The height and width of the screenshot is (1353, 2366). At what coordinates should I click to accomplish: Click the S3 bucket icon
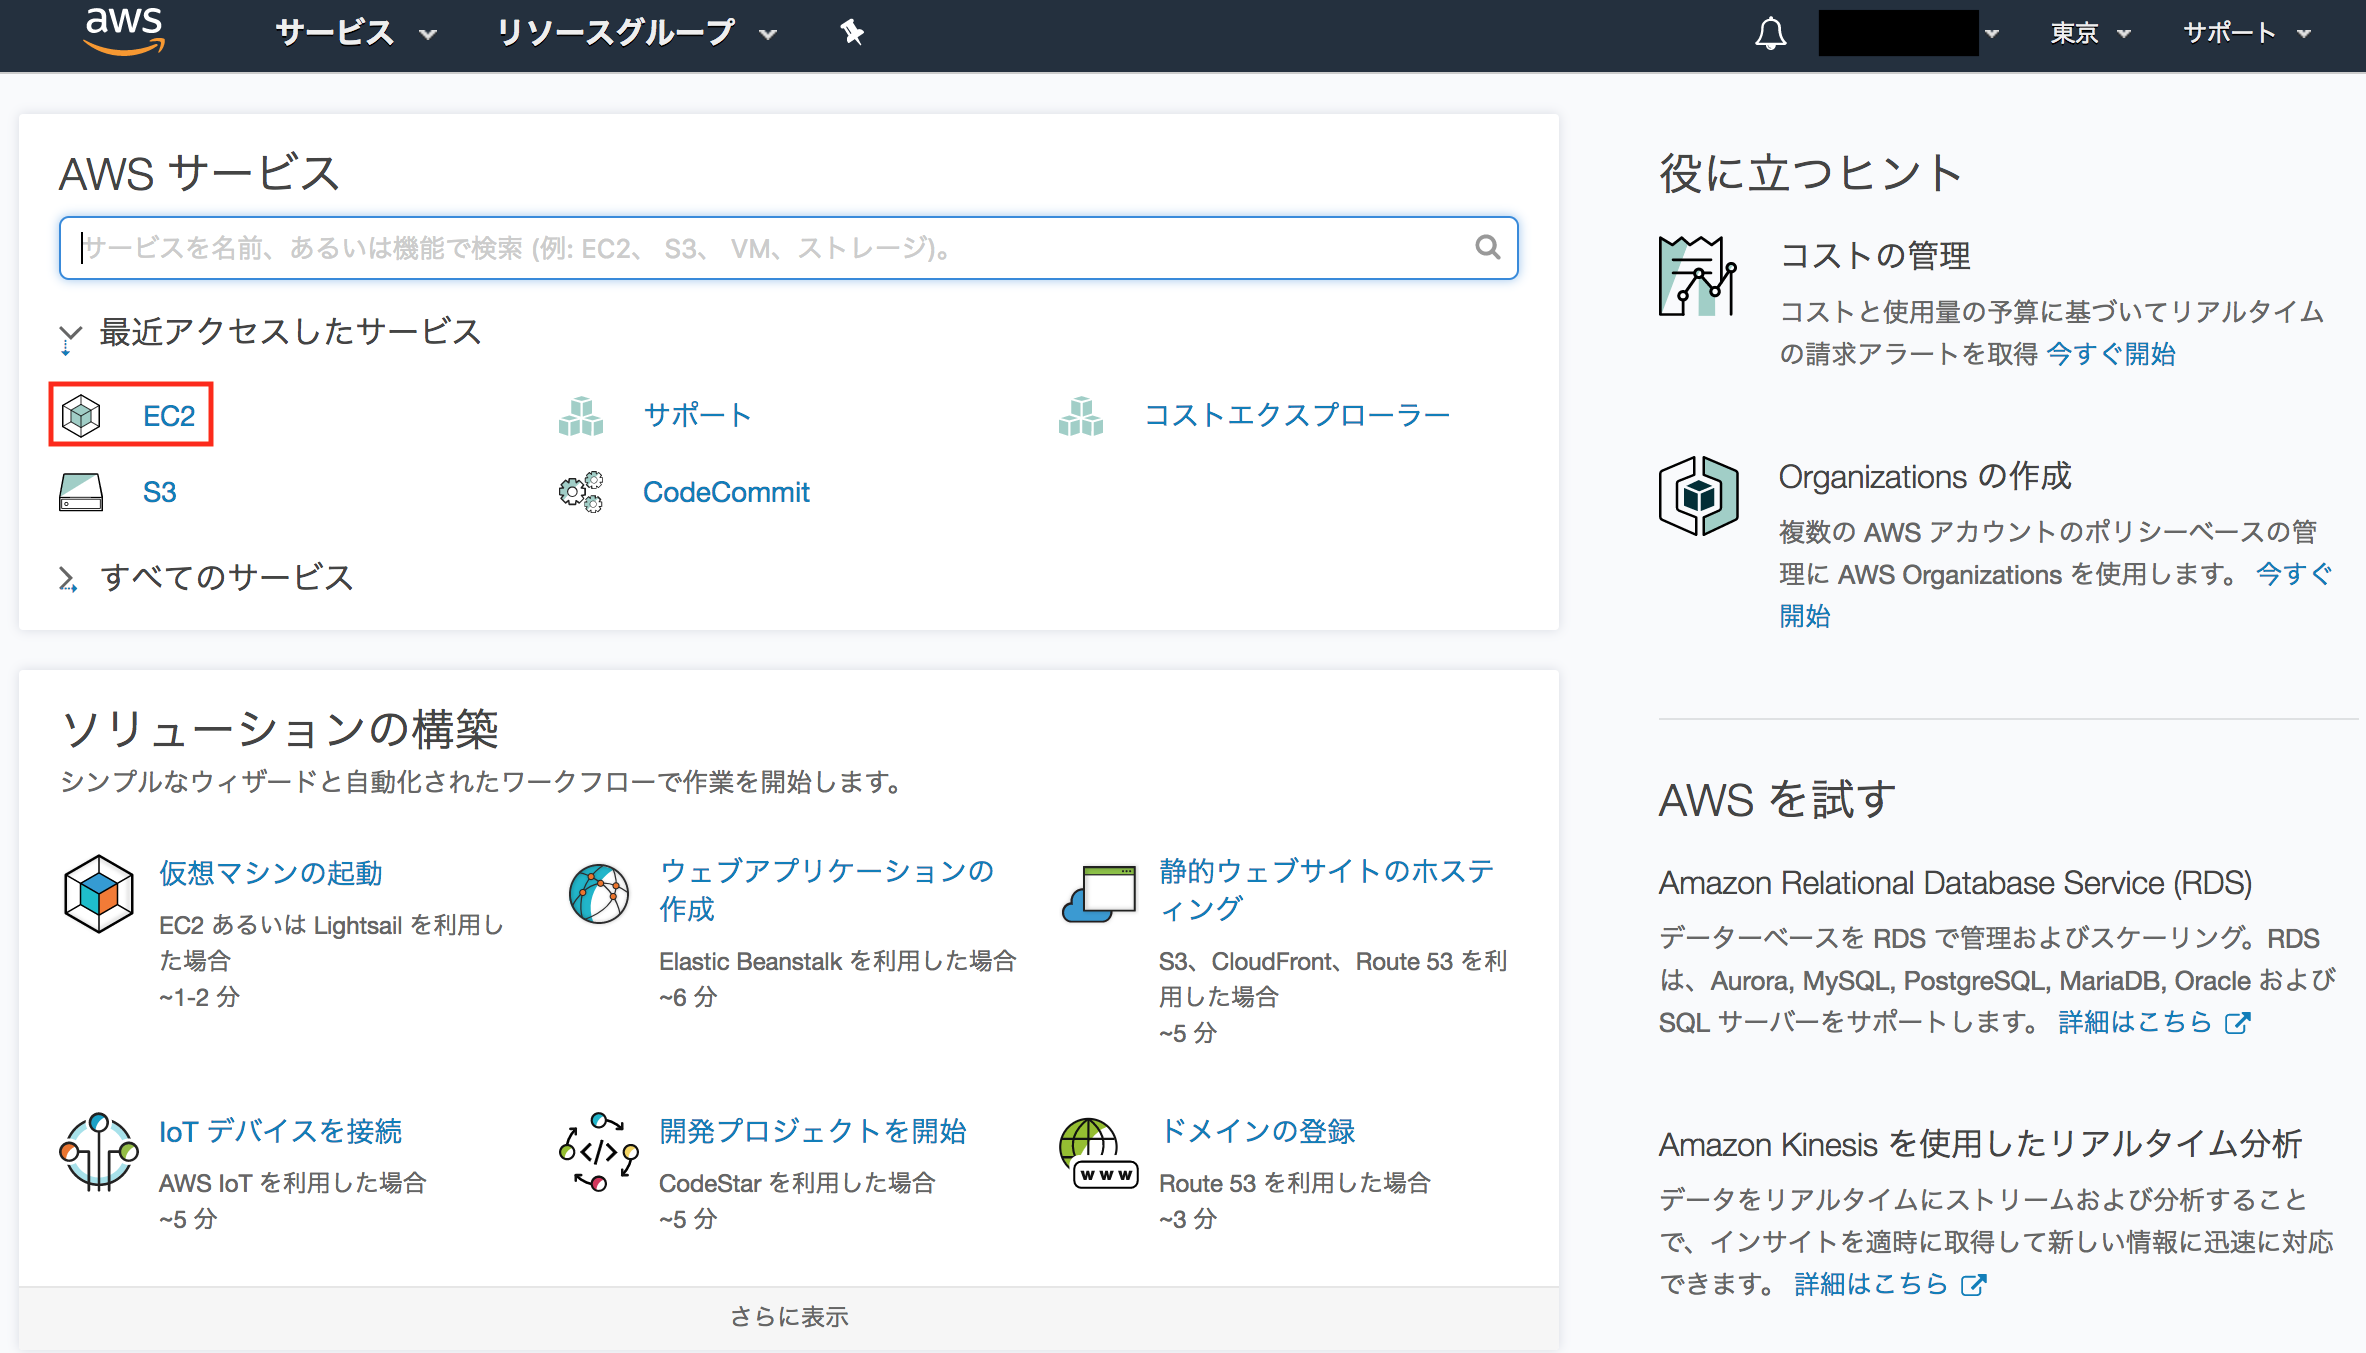click(81, 492)
